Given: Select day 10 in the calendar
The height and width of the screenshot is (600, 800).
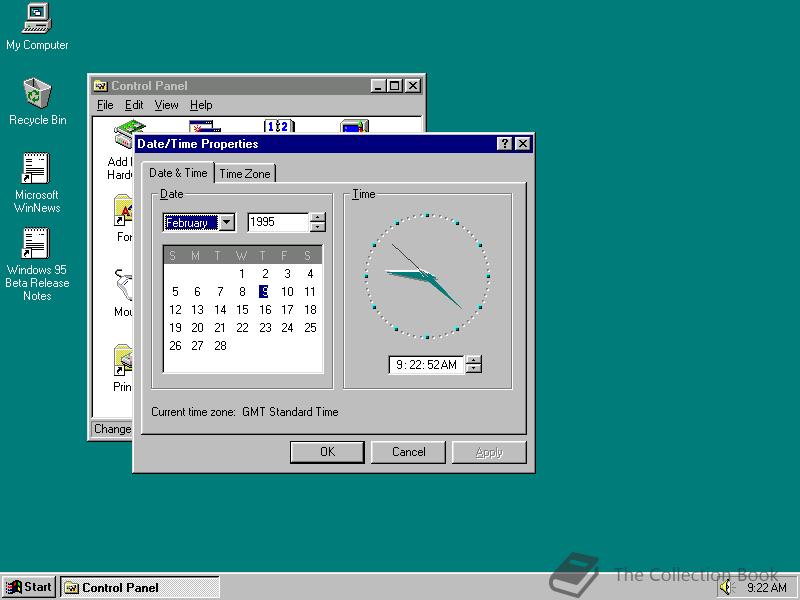Looking at the screenshot, I should click(287, 291).
